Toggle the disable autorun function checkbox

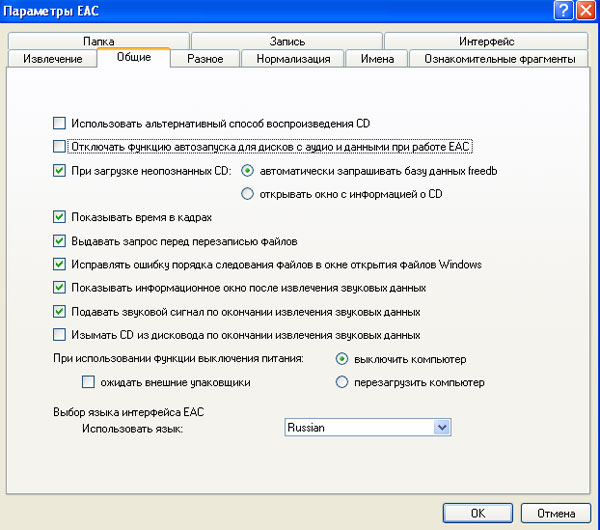click(x=59, y=146)
